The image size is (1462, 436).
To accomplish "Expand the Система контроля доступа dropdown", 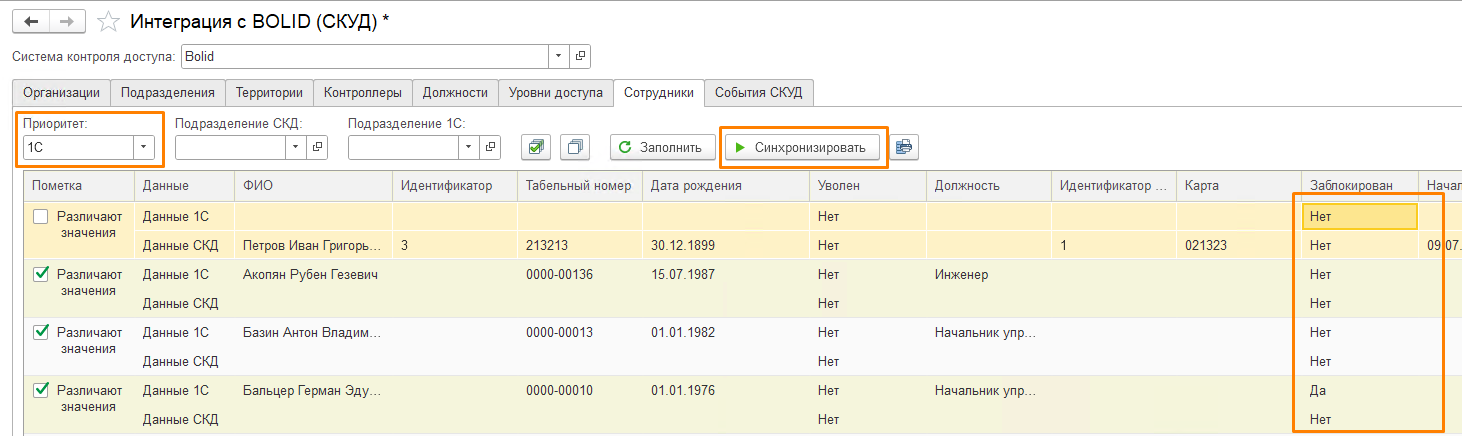I will click(x=558, y=56).
